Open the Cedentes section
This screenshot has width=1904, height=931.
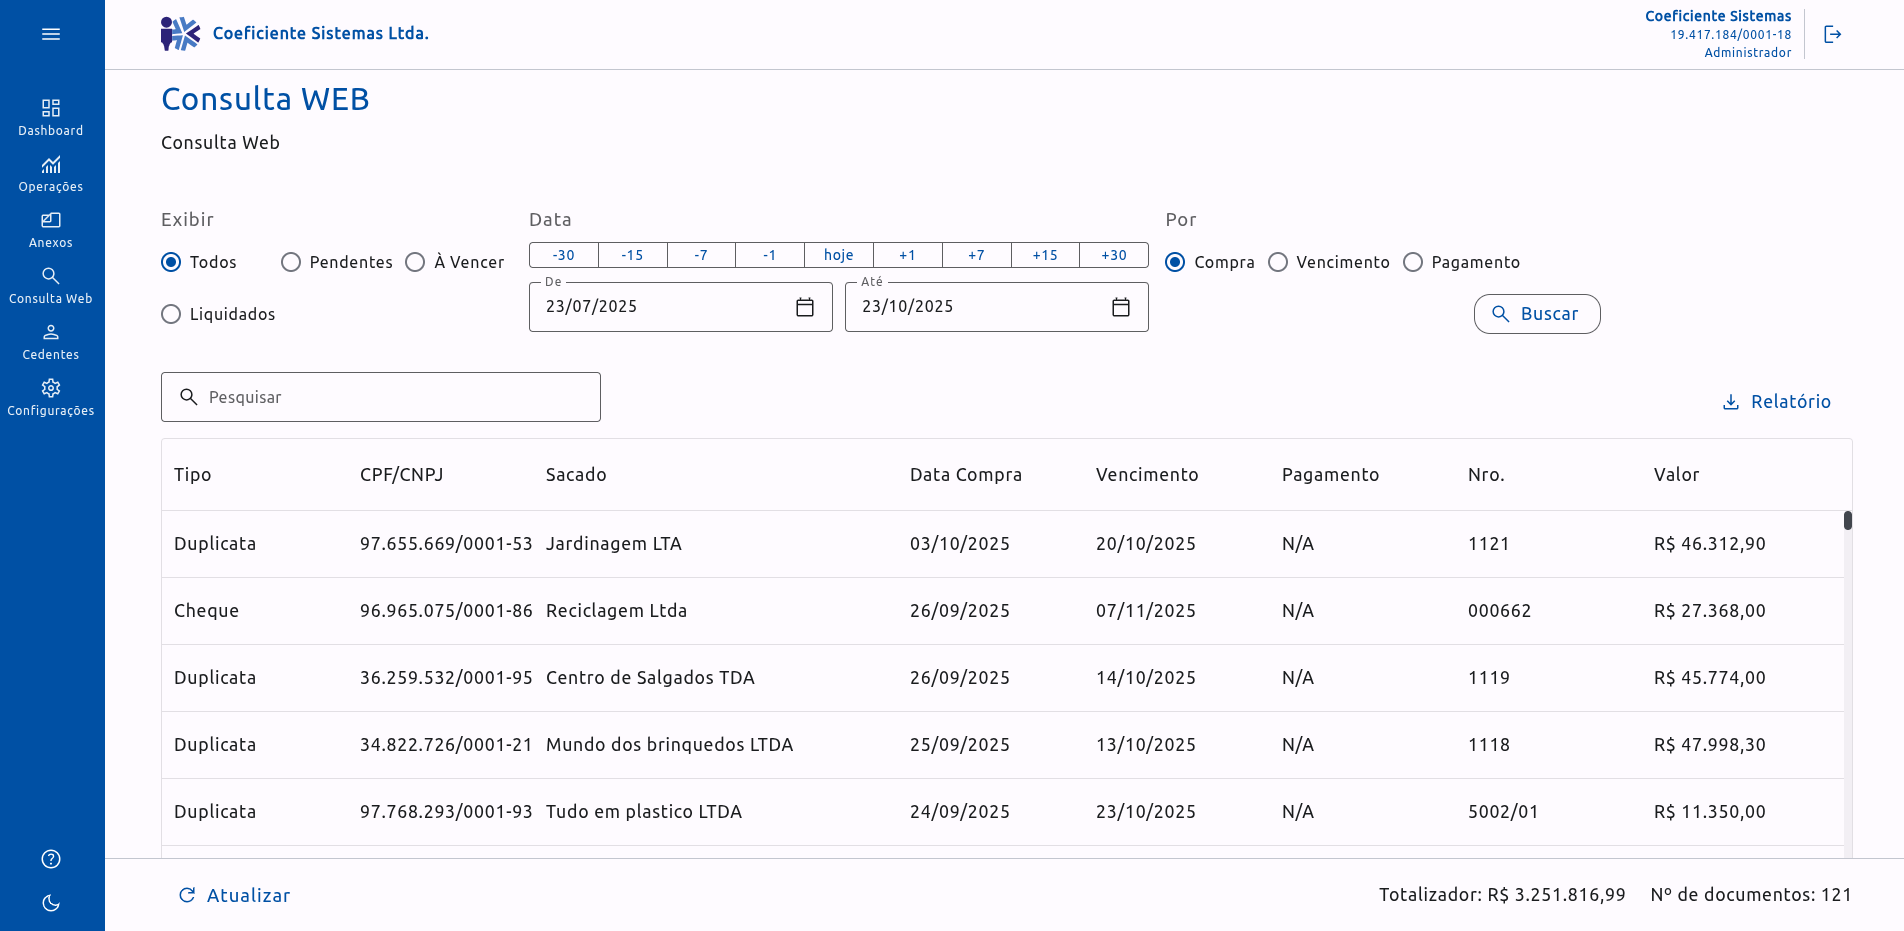(x=51, y=341)
